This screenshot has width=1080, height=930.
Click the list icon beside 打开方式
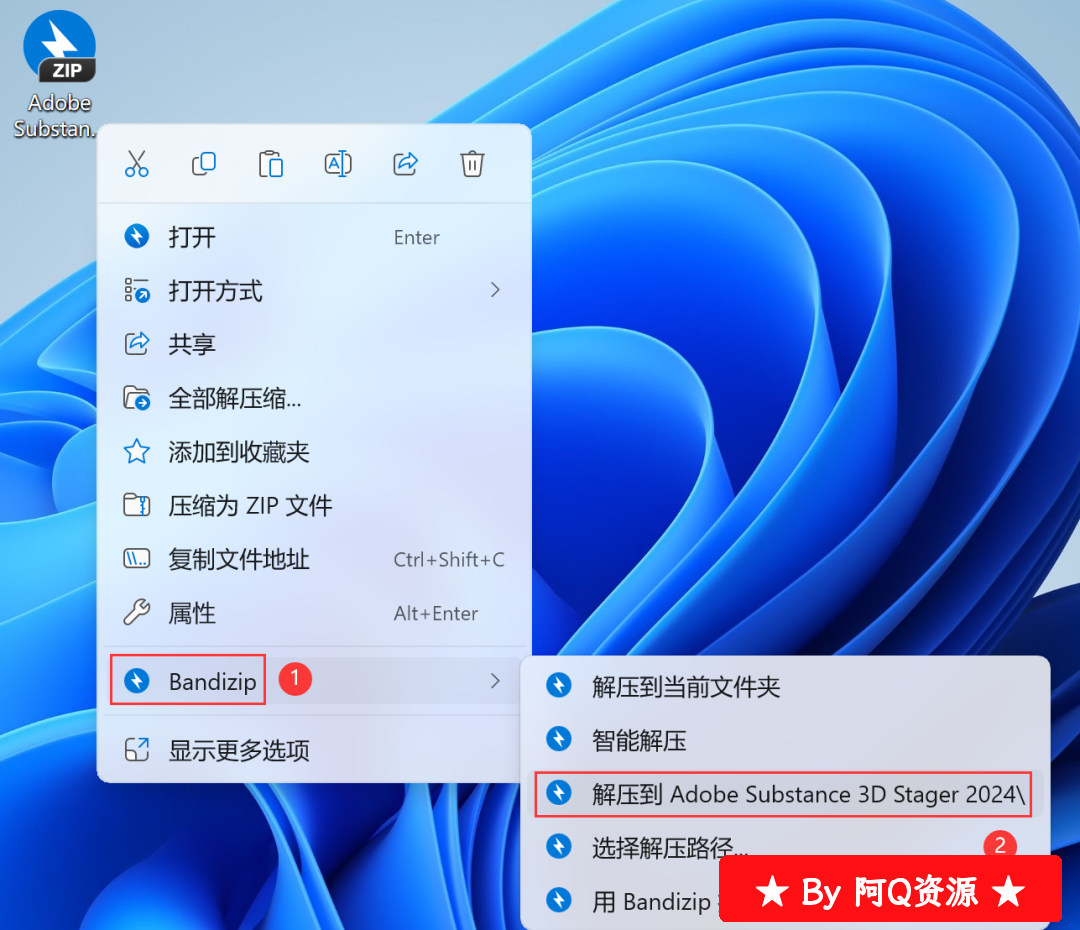coord(136,291)
